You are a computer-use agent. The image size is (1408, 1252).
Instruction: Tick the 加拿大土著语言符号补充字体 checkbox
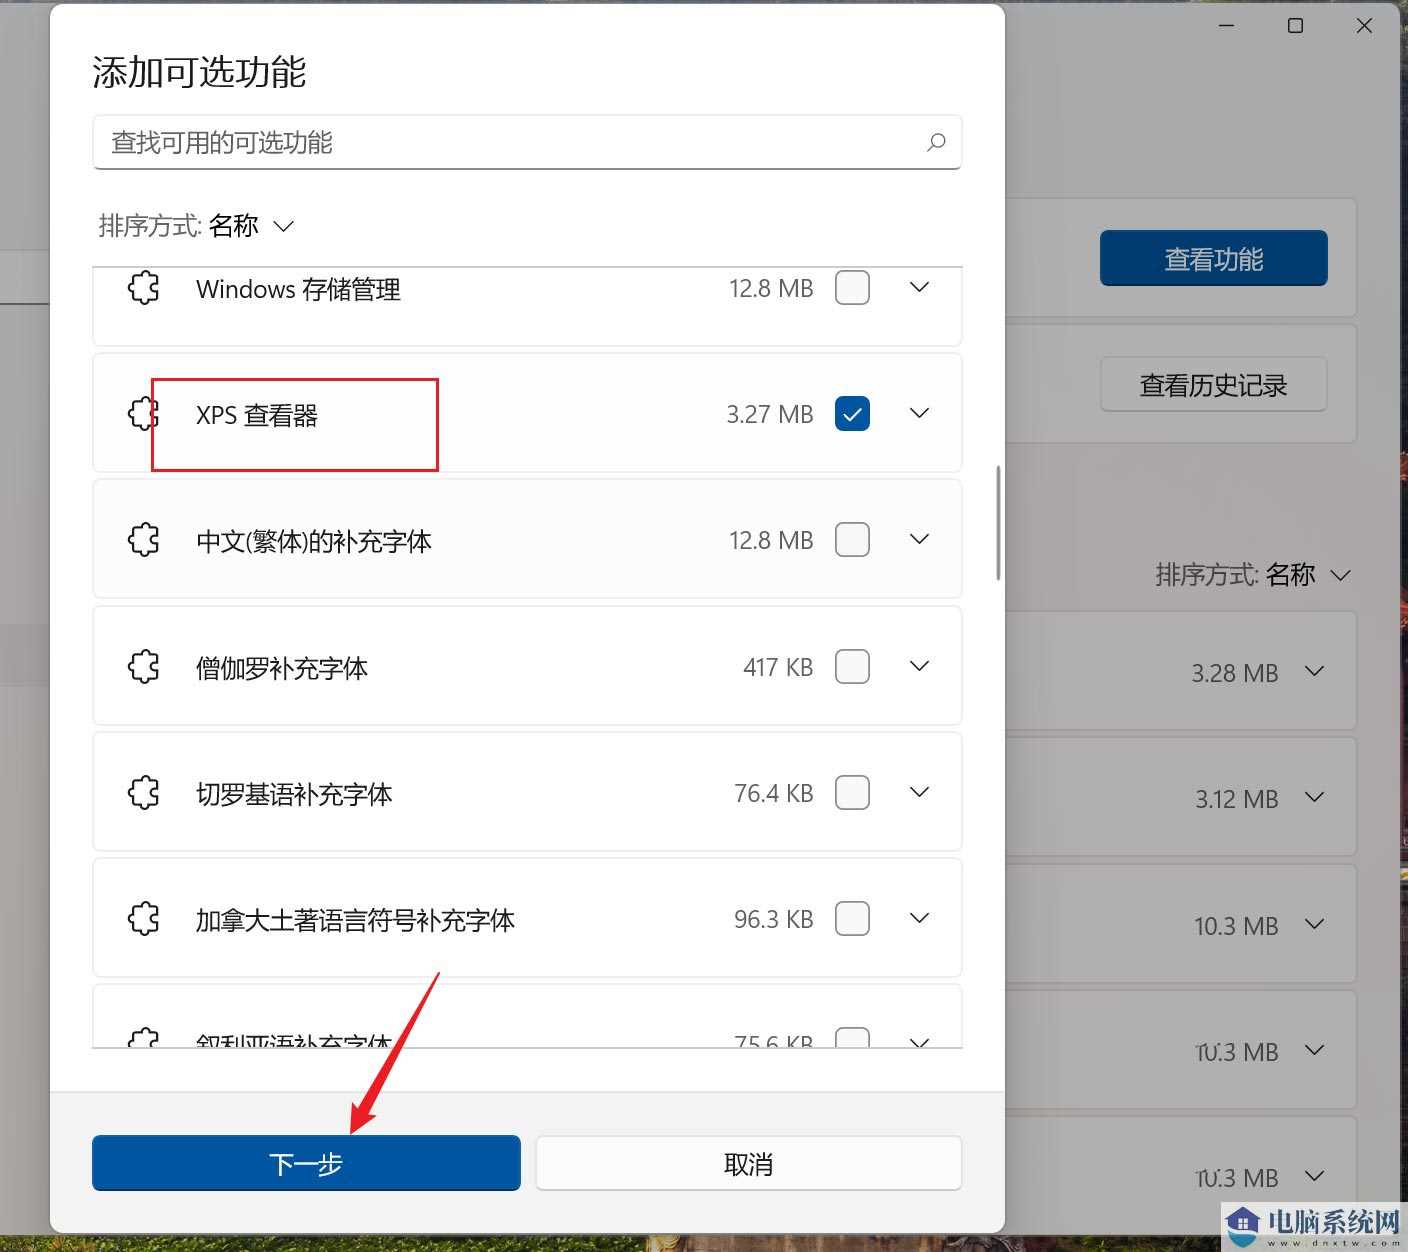pyautogui.click(x=852, y=919)
